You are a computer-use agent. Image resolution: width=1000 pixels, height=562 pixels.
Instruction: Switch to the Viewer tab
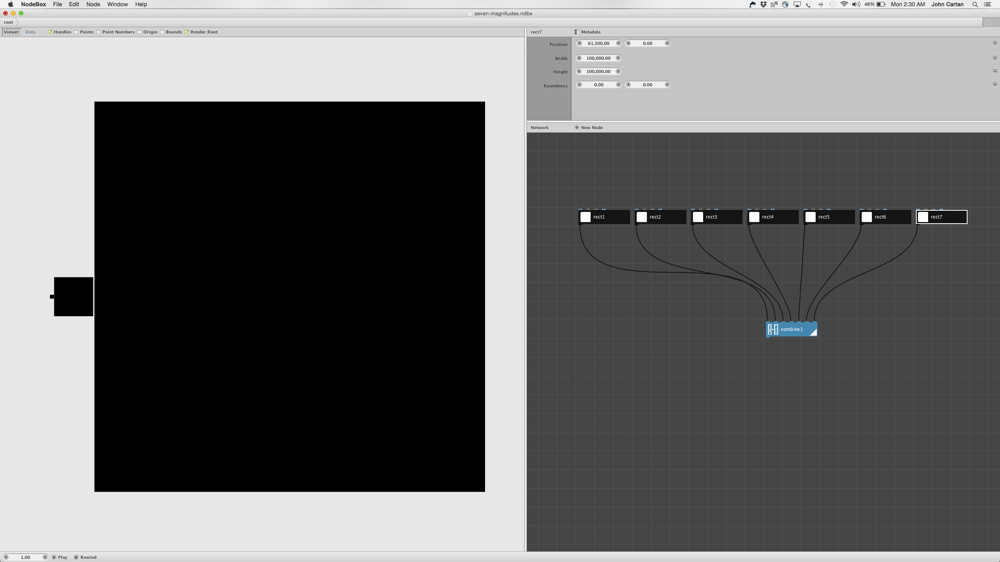[x=11, y=32]
